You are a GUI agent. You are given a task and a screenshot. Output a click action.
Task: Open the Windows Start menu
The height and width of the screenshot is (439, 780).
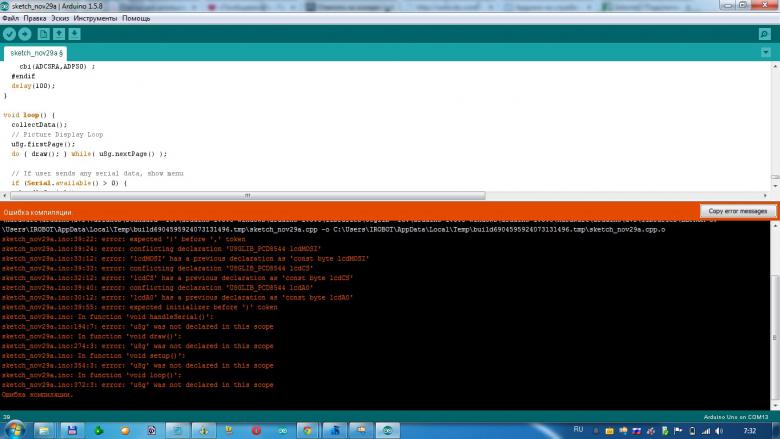coord(15,430)
